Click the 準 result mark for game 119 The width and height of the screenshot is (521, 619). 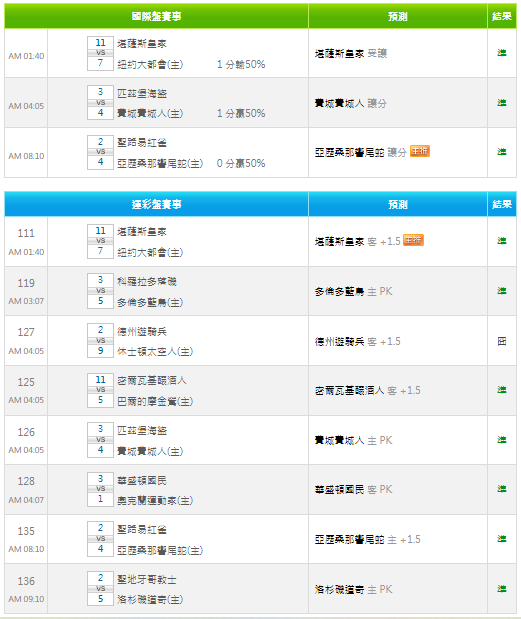(502, 291)
